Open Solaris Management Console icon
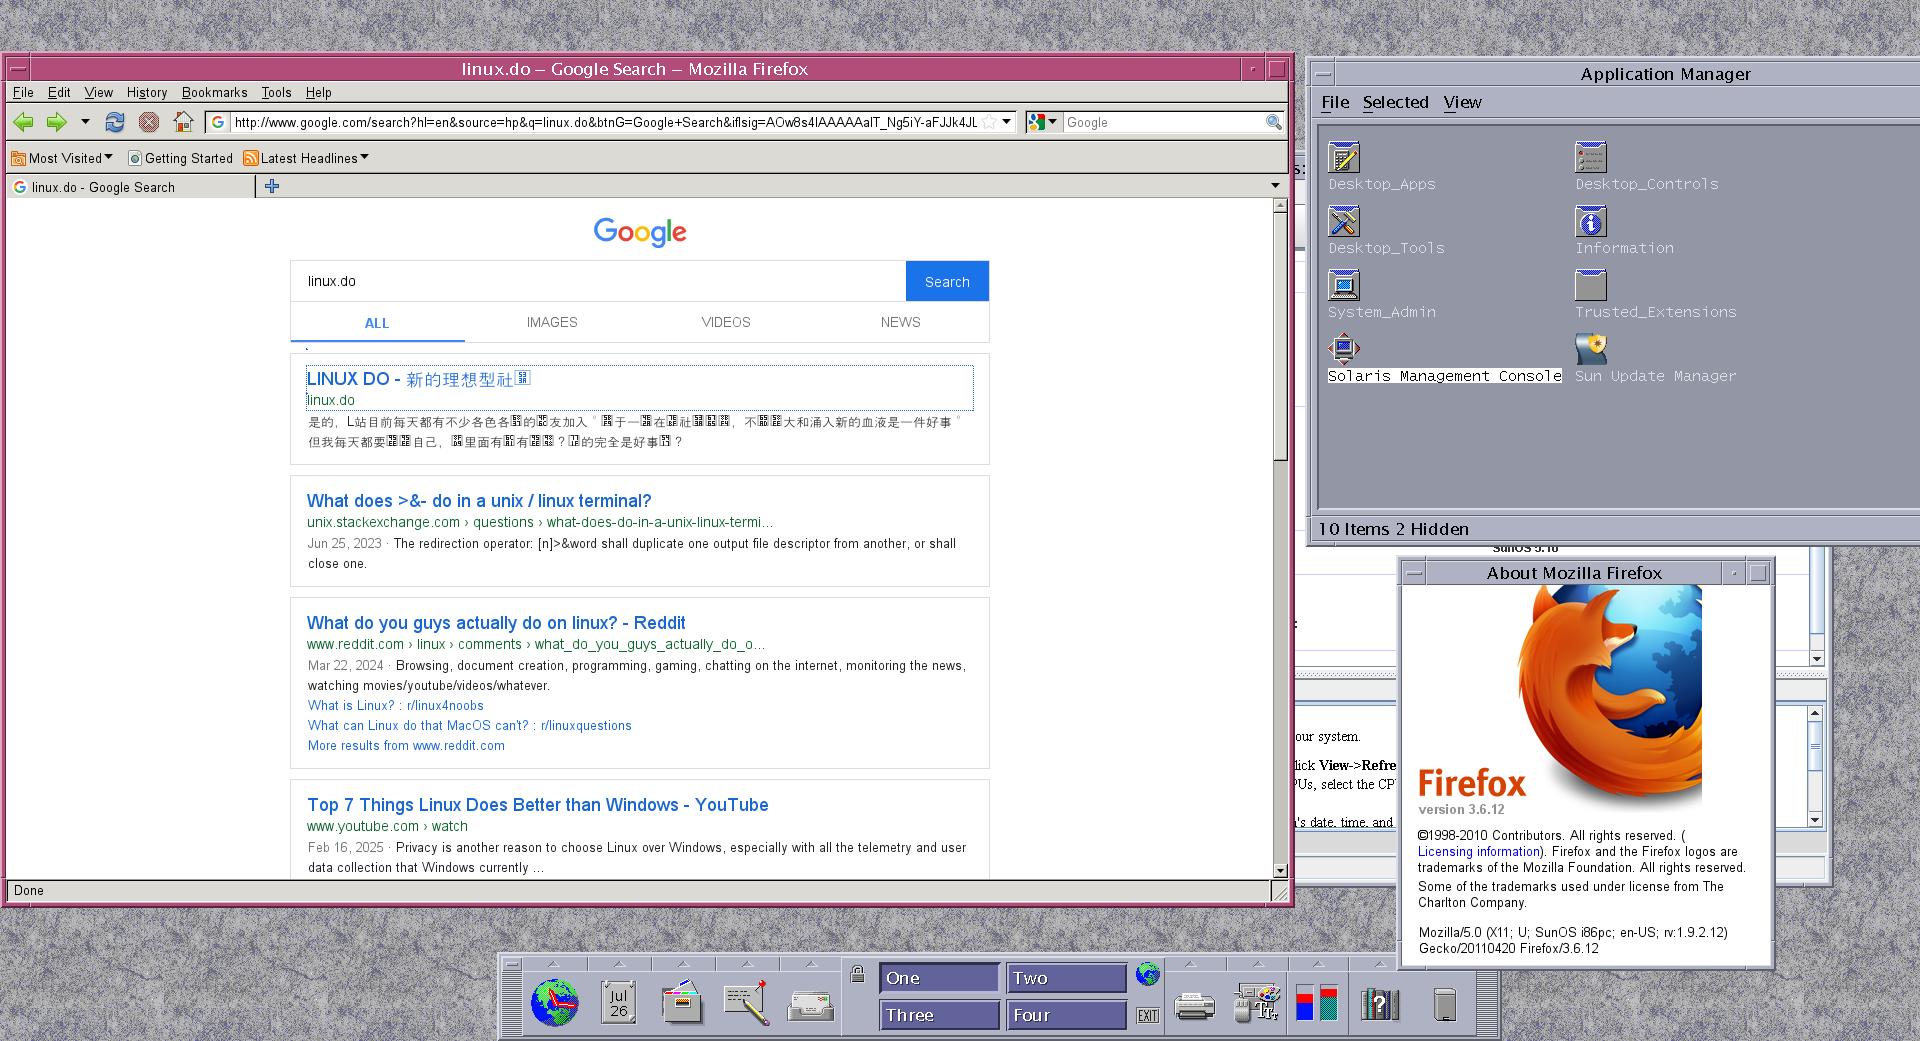Image resolution: width=1920 pixels, height=1041 pixels. tap(1344, 348)
